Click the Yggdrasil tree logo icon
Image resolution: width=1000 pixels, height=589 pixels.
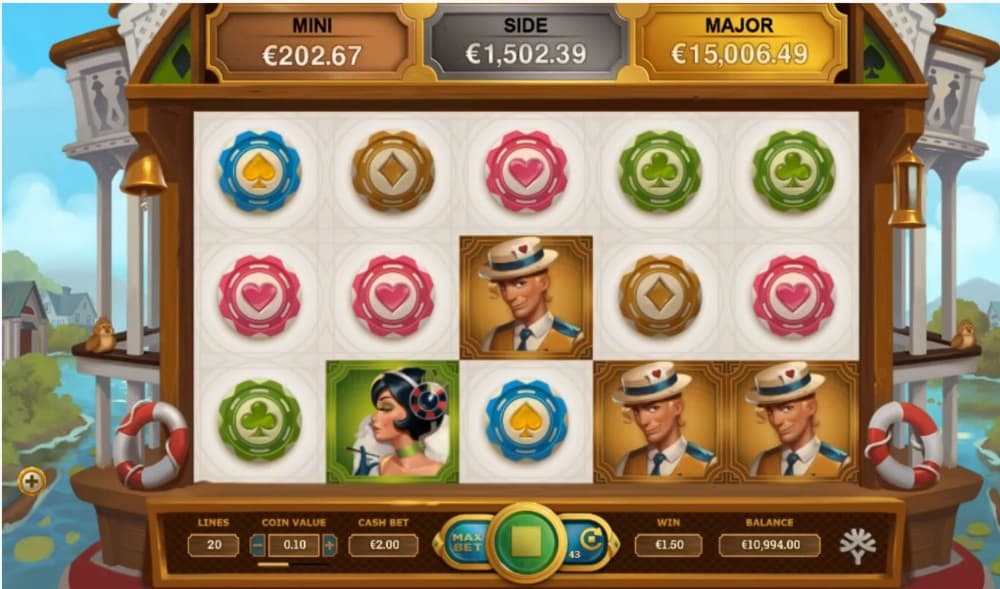point(857,546)
